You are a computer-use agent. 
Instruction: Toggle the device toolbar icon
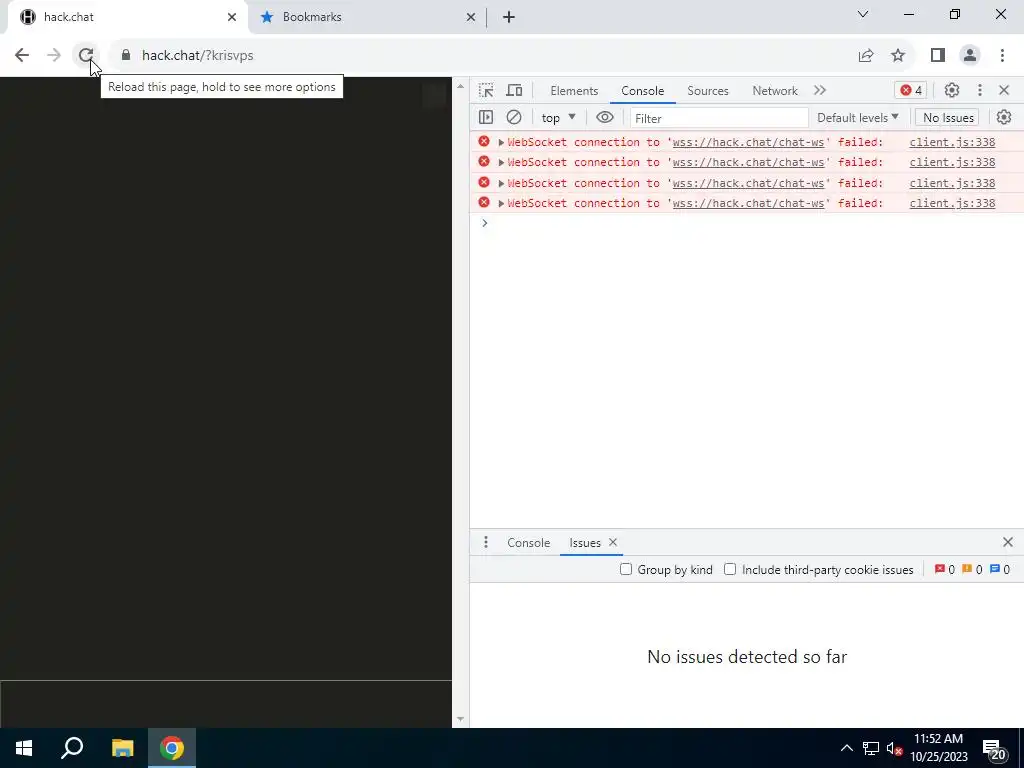[515, 91]
